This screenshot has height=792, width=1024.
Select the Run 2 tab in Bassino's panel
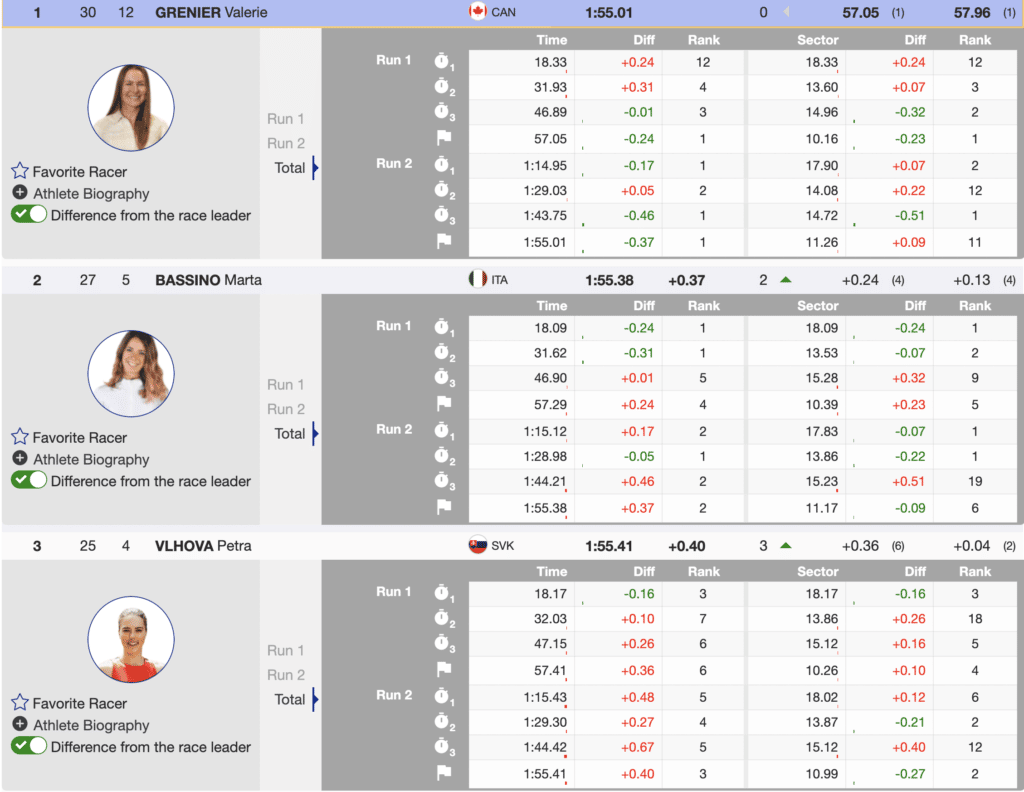pos(286,409)
